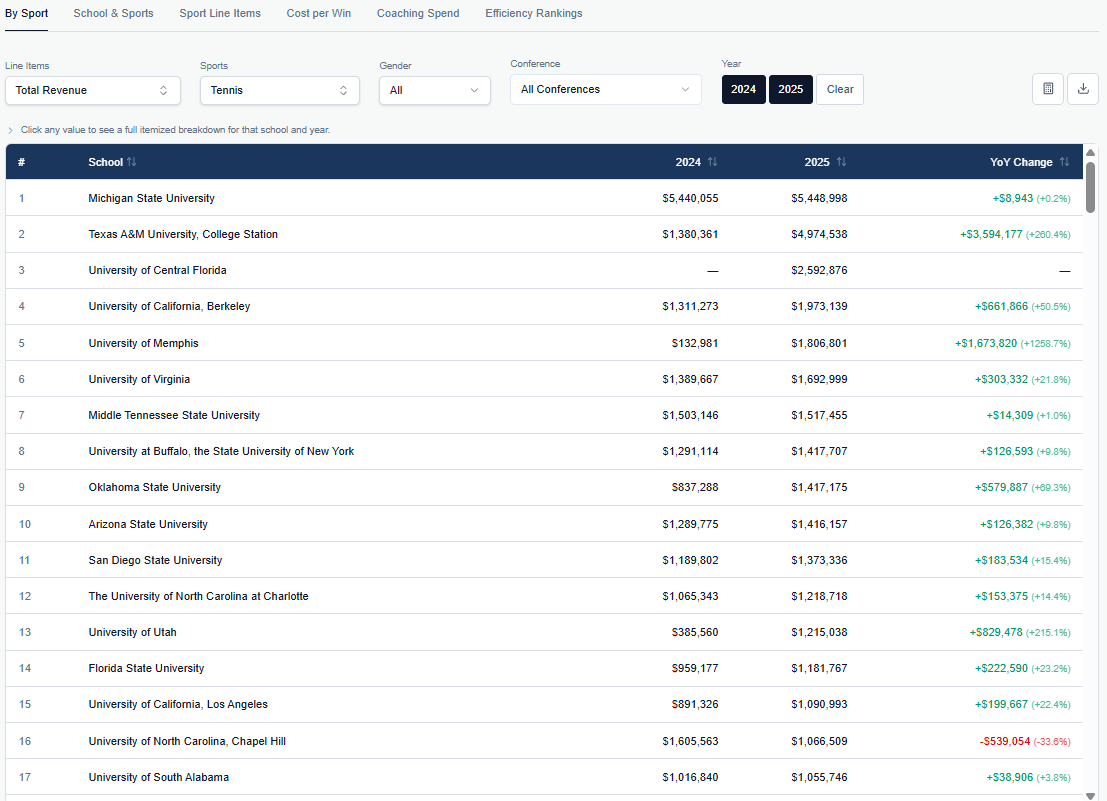Click Central Florida 2025 value $2,592,876

819,270
